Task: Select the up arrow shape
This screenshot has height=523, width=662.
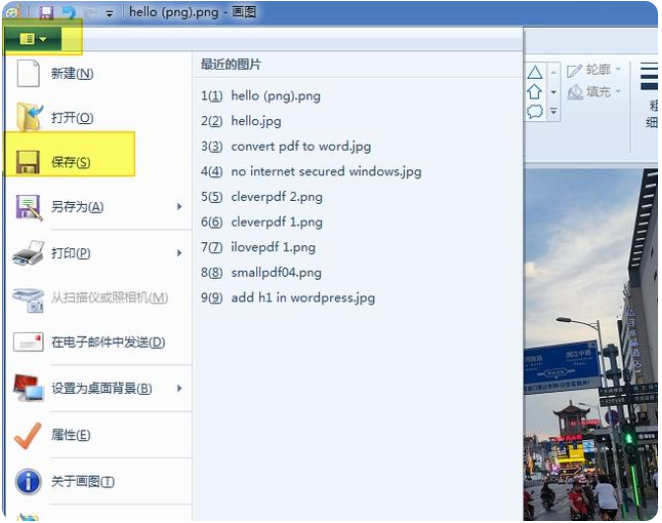Action: (x=535, y=92)
